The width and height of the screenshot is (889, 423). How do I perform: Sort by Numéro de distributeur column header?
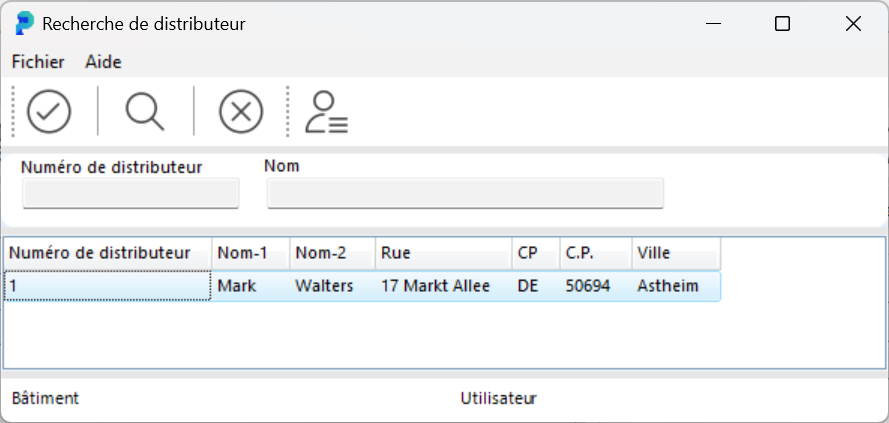[x=107, y=253]
